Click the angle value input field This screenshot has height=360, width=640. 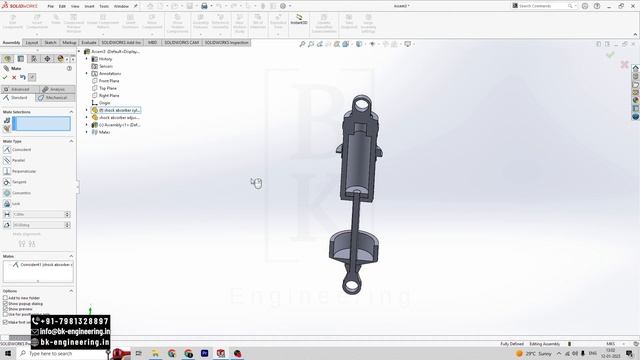click(x=38, y=225)
